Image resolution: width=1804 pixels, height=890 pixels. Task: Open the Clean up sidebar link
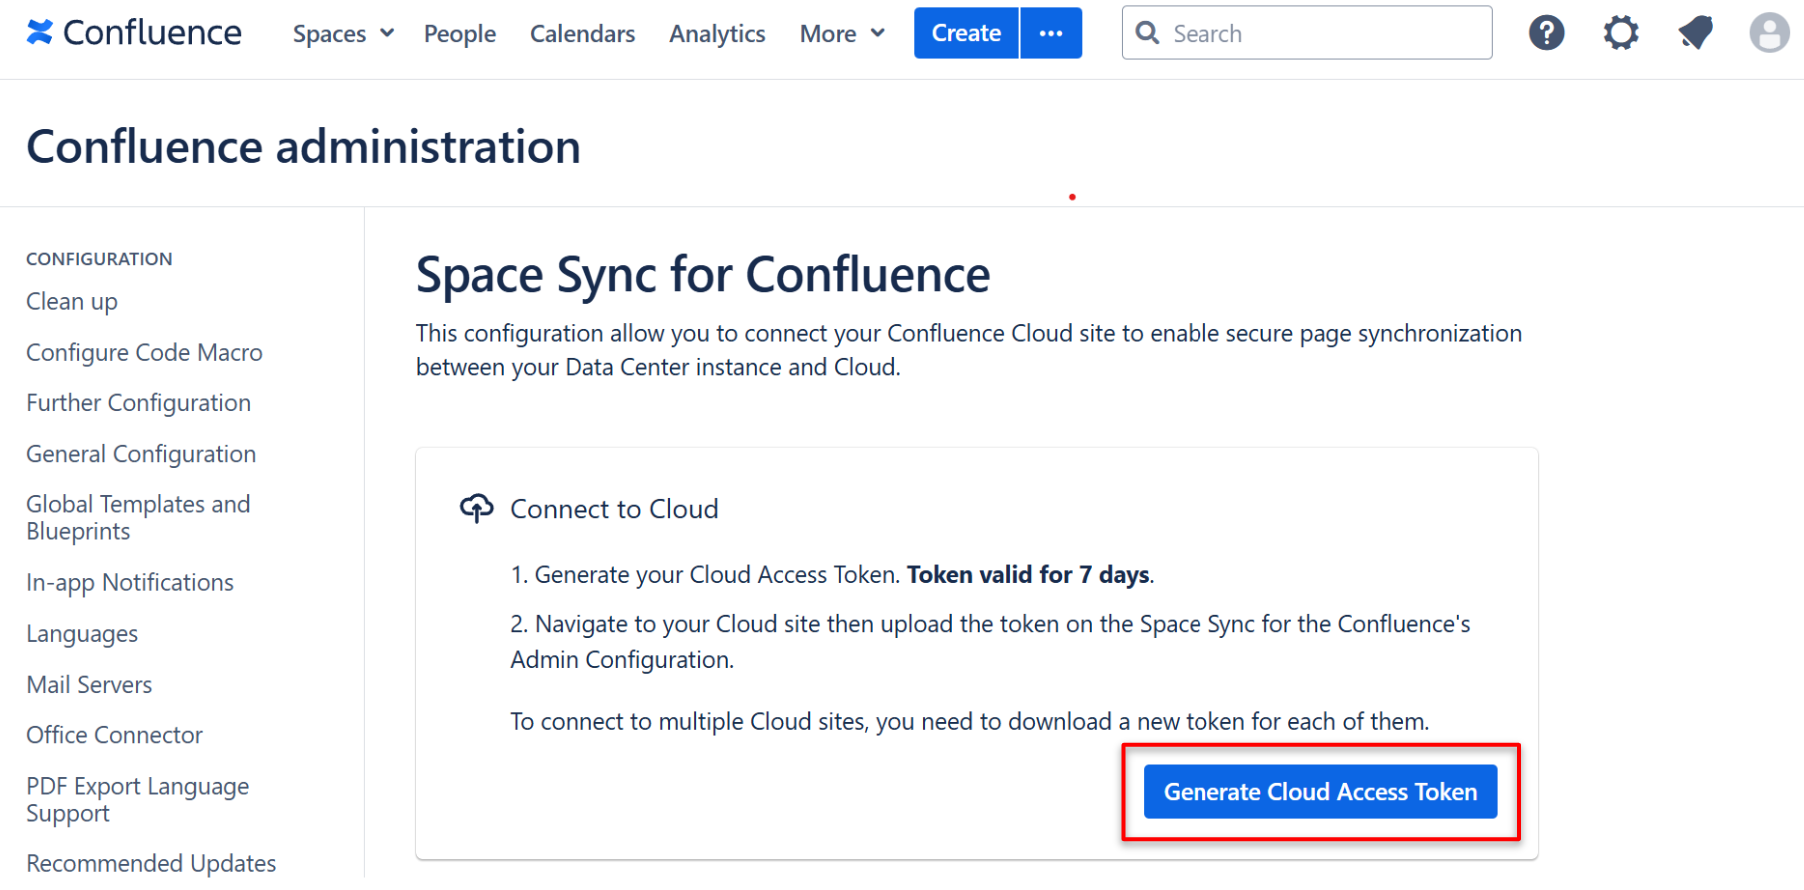(x=72, y=302)
